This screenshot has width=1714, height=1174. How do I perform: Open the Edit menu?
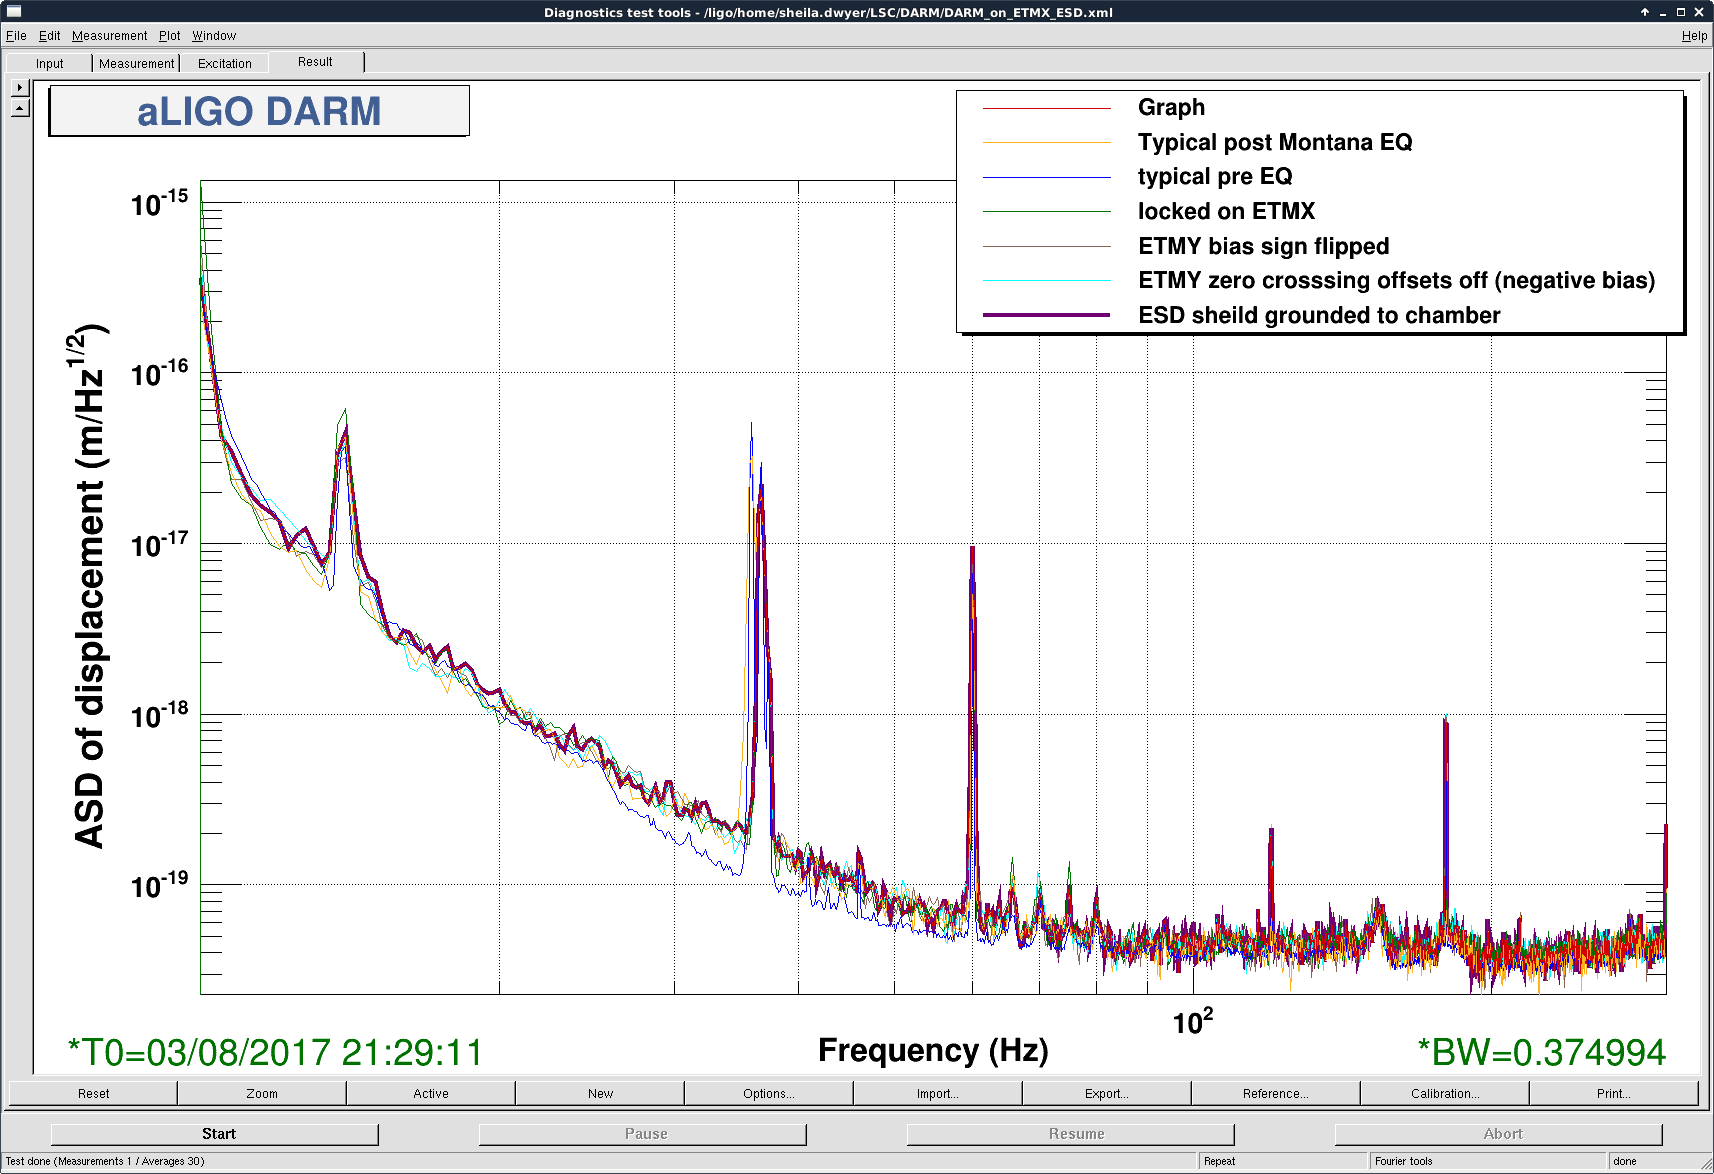coord(50,36)
